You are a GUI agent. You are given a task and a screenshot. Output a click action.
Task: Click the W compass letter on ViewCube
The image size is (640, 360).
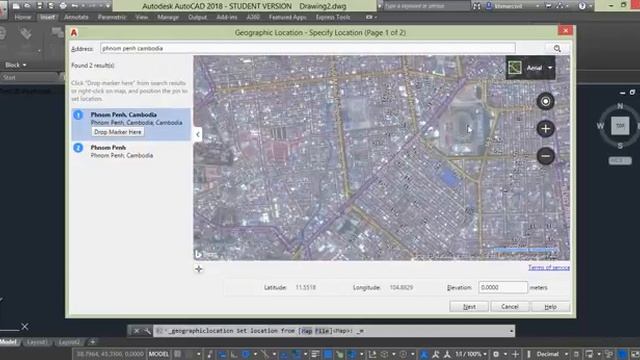(600, 126)
